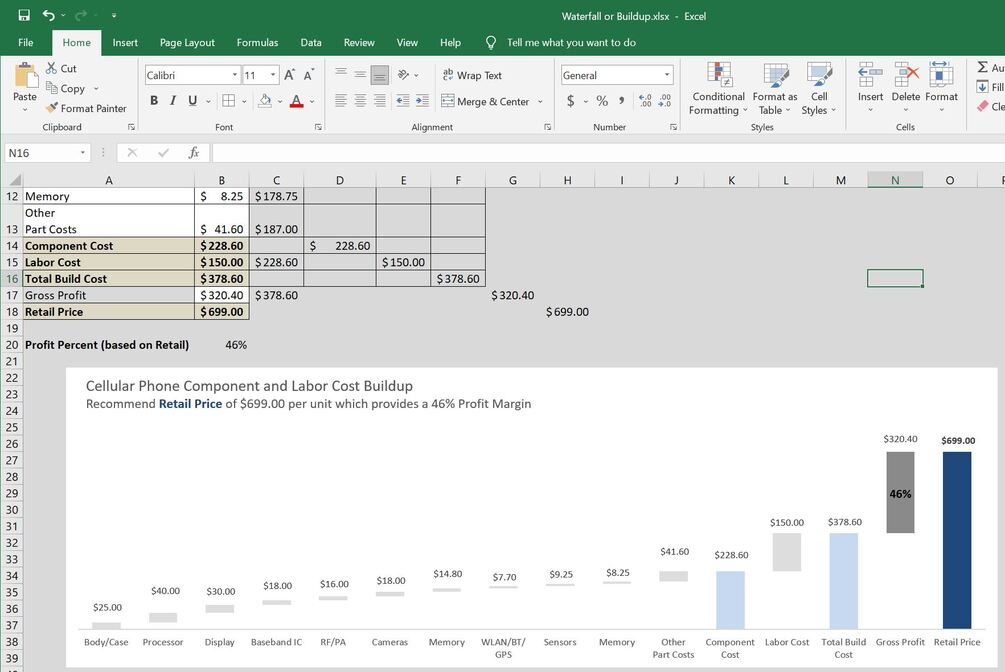Screen dimensions: 1005x672
Task: Expand the Merge & Center dropdown arrow
Action: click(540, 101)
